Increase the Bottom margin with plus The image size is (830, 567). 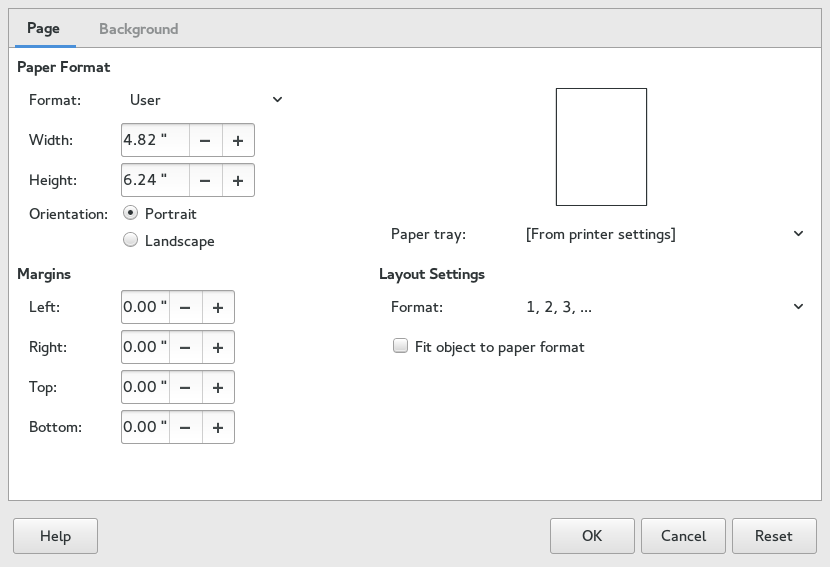[x=218, y=427]
